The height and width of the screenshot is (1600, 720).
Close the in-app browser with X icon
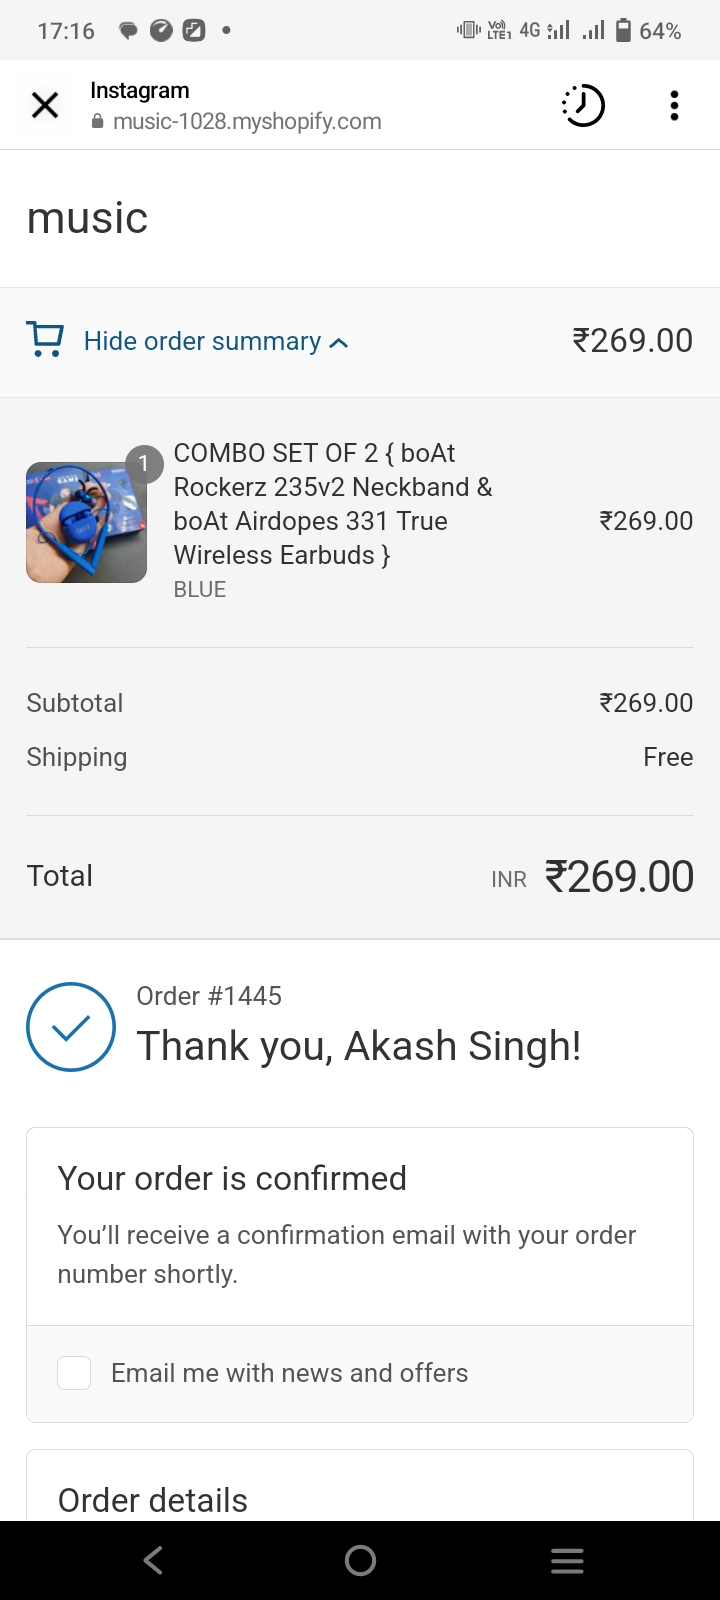coord(45,104)
